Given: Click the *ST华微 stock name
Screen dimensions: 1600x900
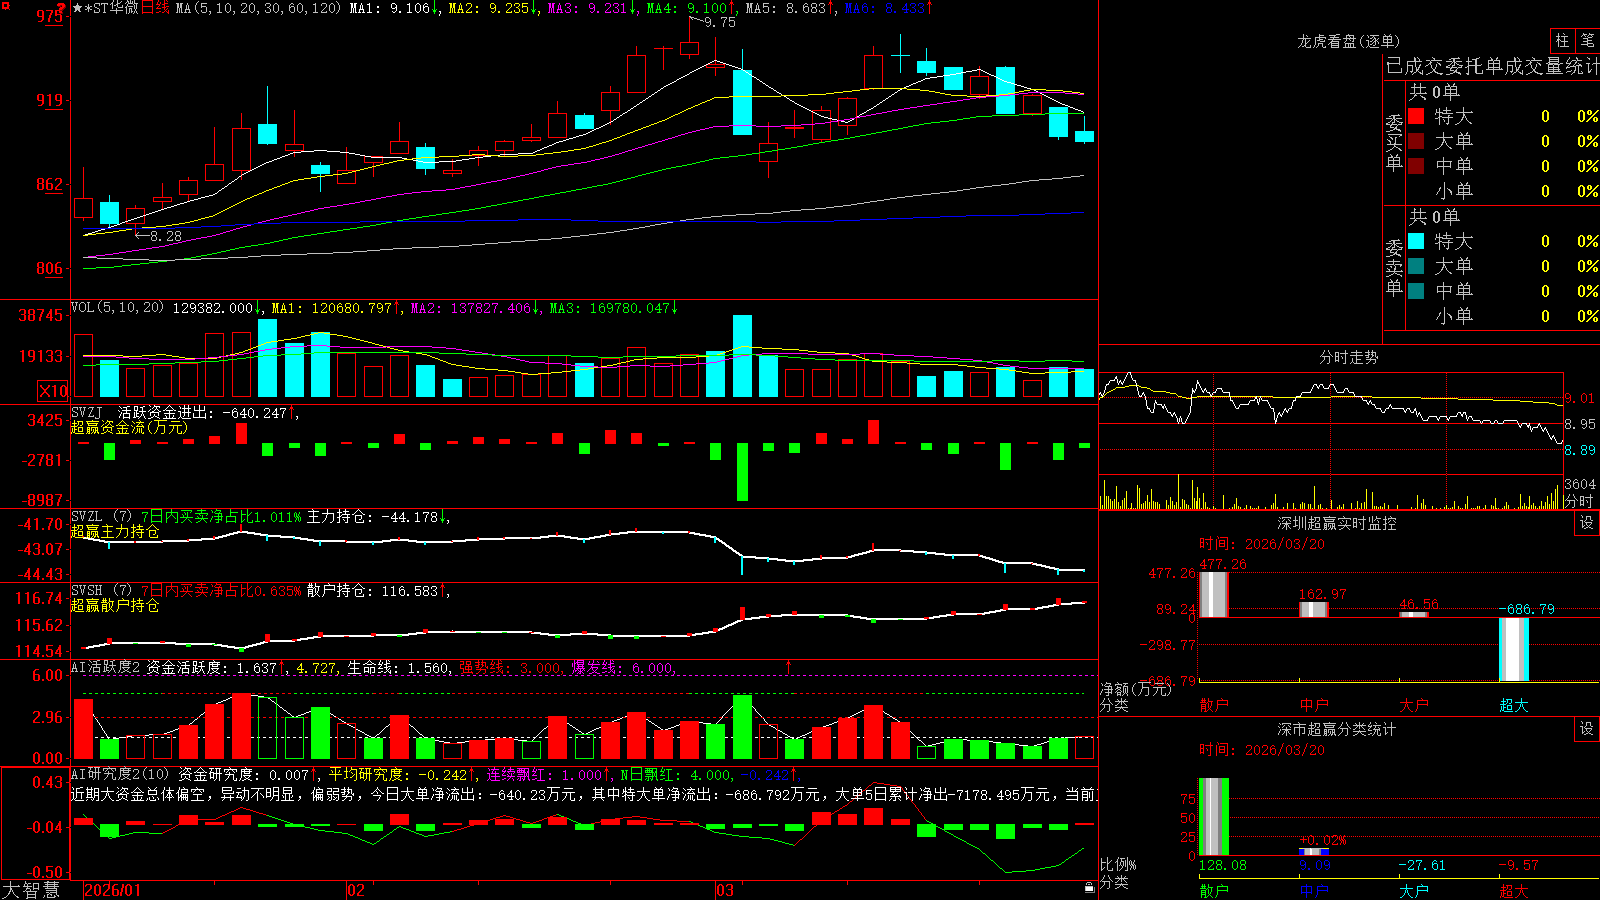Looking at the screenshot, I should click(x=112, y=8).
